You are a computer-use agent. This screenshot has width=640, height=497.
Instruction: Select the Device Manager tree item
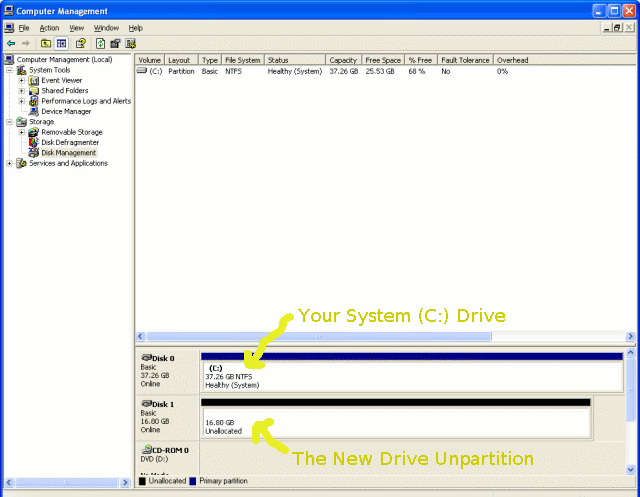click(x=66, y=111)
